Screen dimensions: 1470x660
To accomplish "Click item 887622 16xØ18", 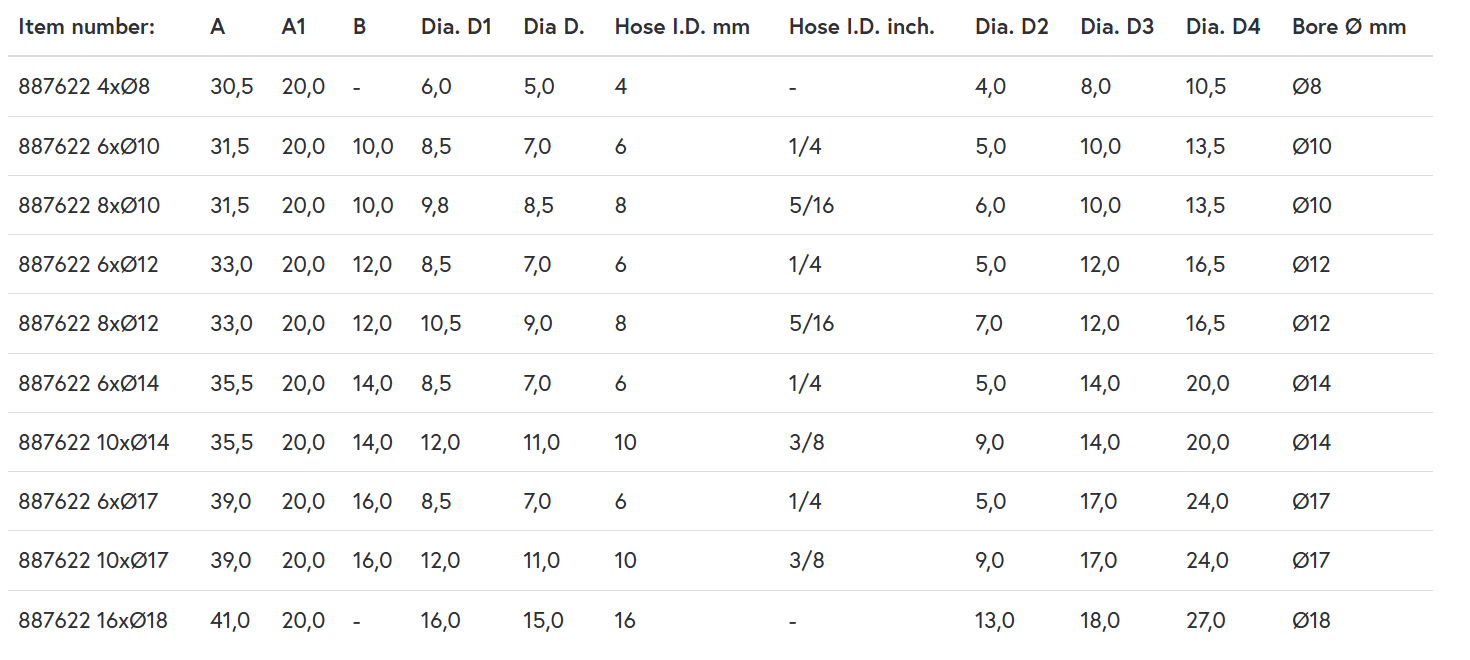I will 93,621.
